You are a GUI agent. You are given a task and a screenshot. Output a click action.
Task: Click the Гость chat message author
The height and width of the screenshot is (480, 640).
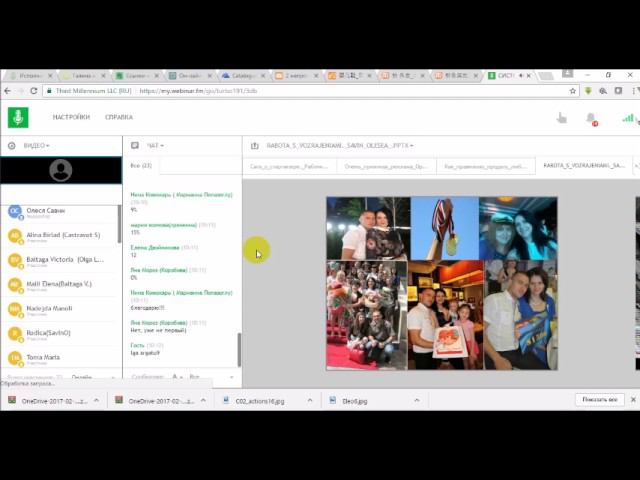[138, 345]
